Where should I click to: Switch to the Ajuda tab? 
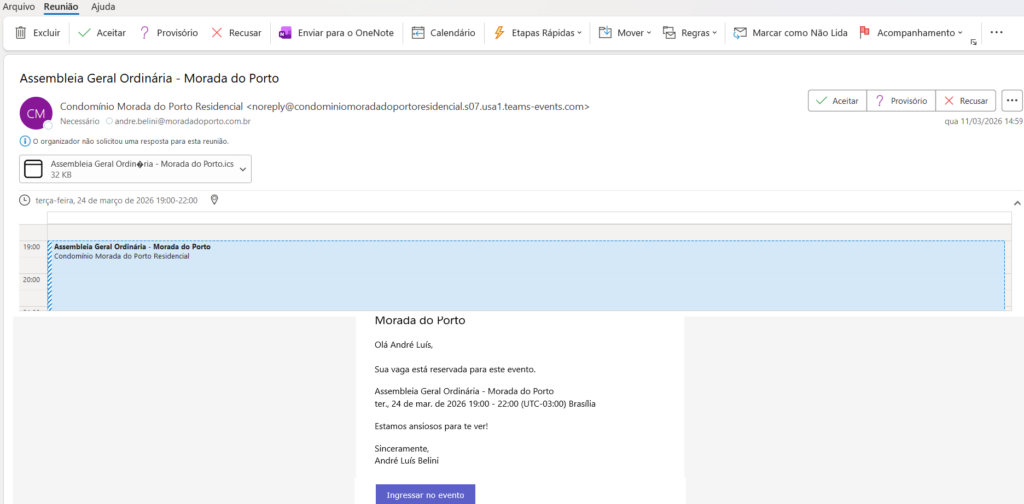(x=103, y=6)
